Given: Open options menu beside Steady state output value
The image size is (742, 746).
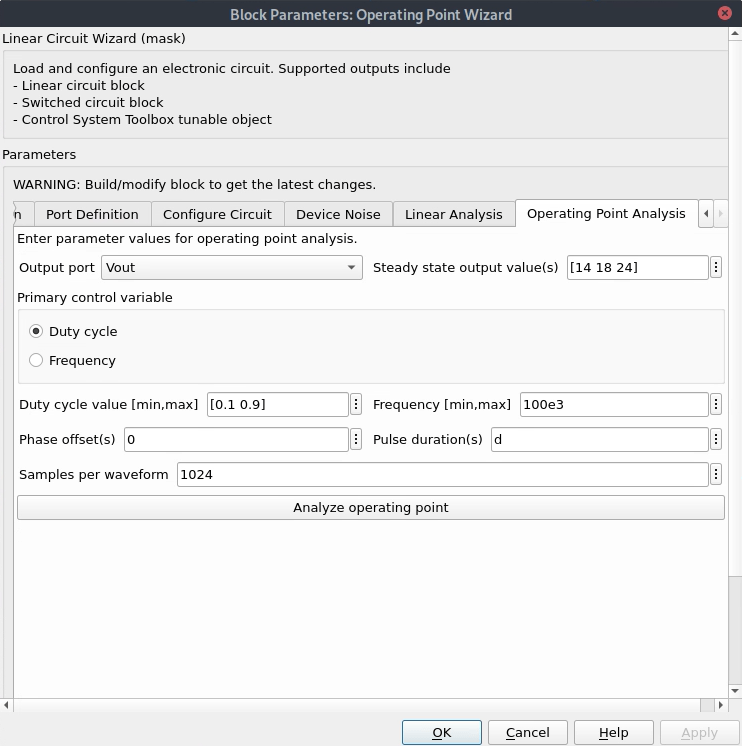Looking at the screenshot, I should click(716, 267).
